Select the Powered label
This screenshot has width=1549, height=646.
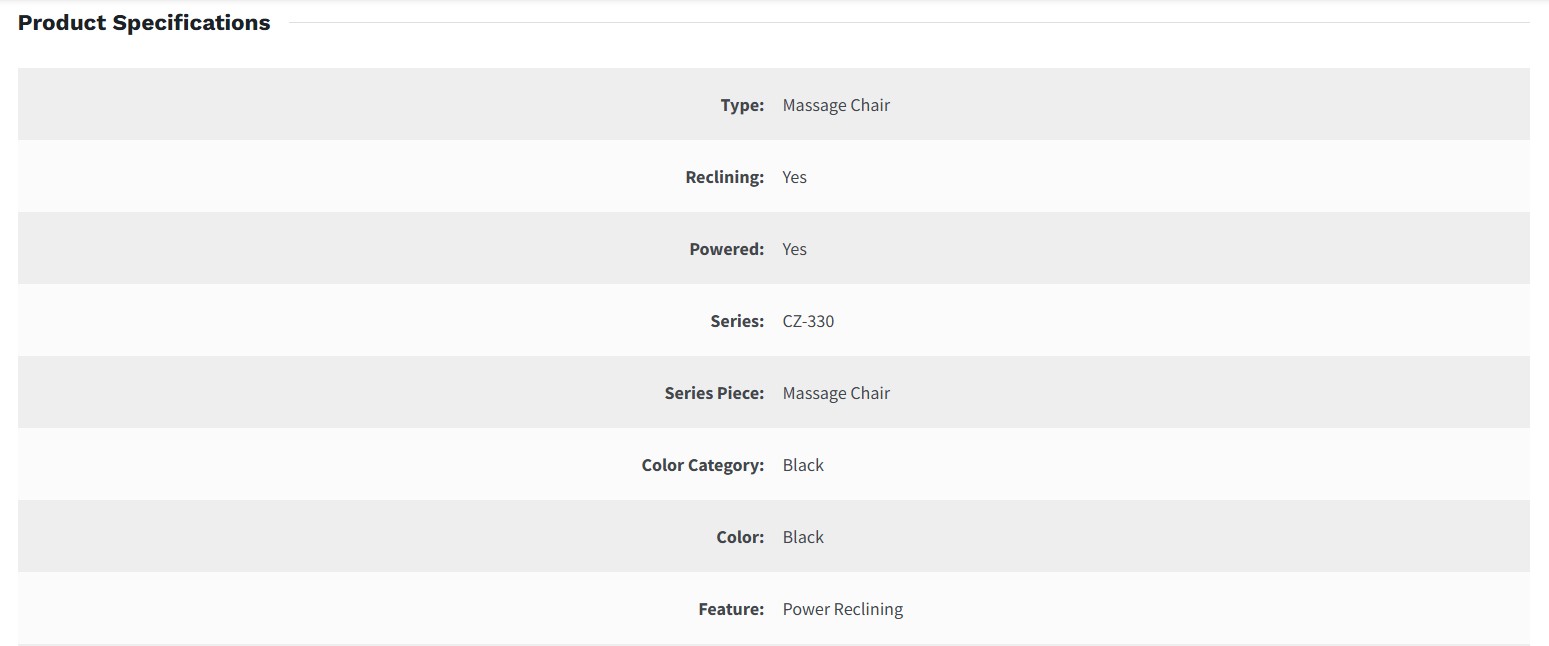pos(726,249)
